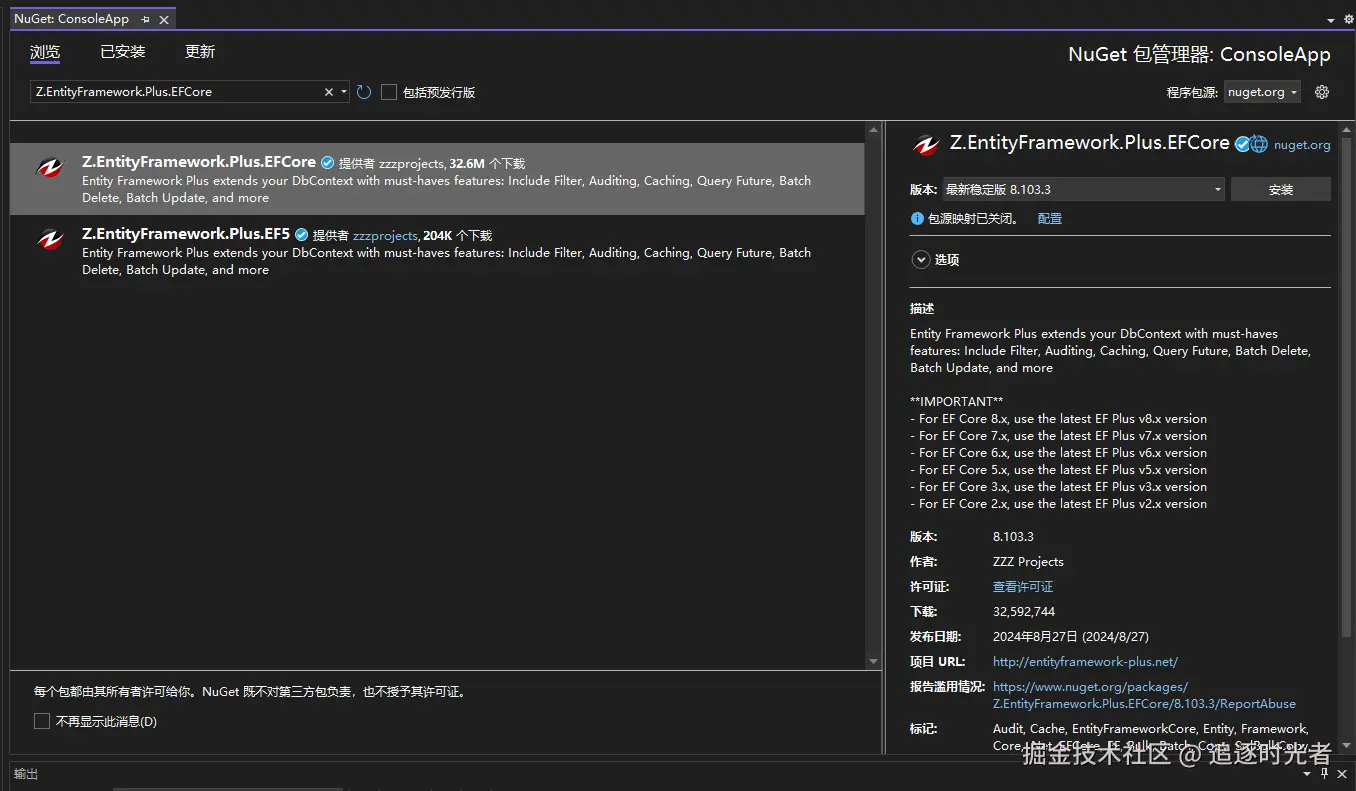
Task: Click the Z.EntityFramework.Plus.EF5 package icon
Action: coord(50,240)
